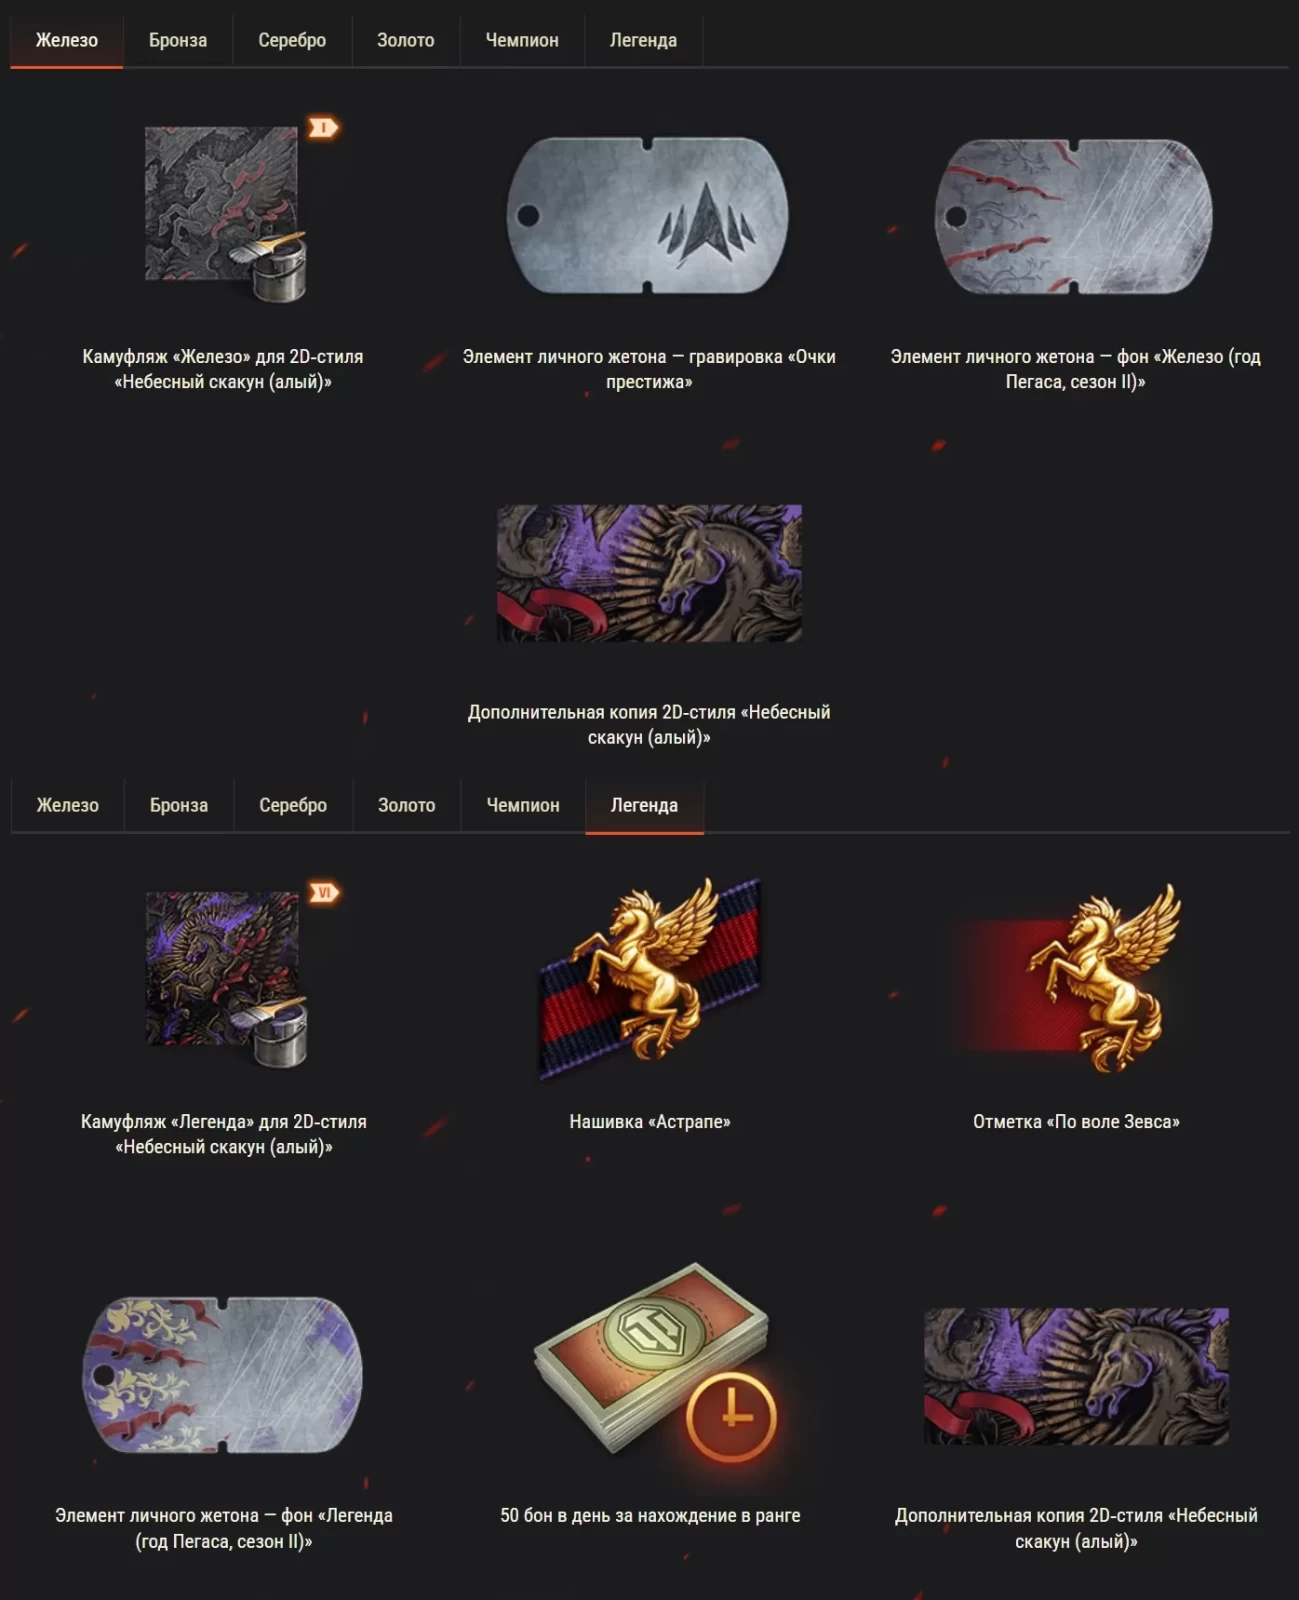Open Чемпион tab in the second tab row
1299x1600 pixels.
pos(523,805)
